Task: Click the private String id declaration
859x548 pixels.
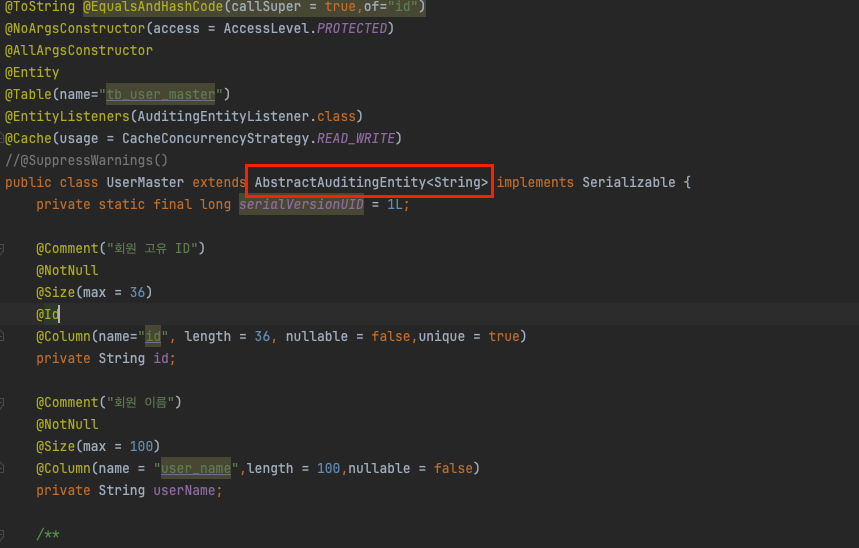Action: pyautogui.click(x=106, y=358)
